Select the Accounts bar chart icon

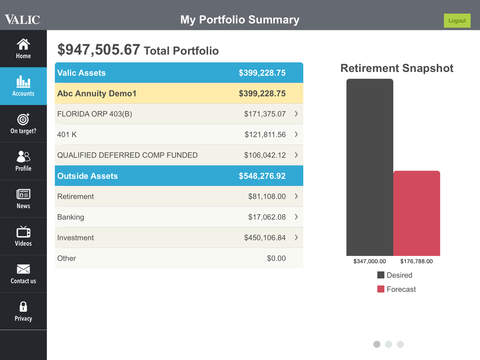[23, 82]
